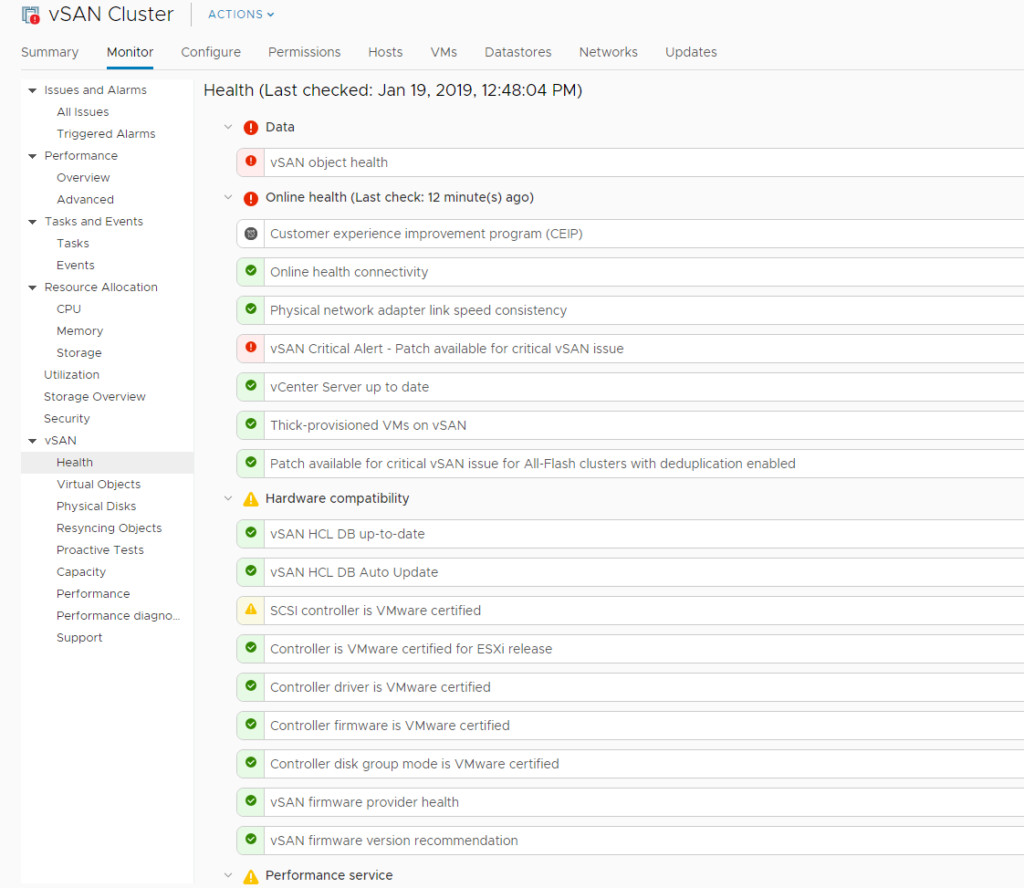Open Security in sidebar

[67, 419]
